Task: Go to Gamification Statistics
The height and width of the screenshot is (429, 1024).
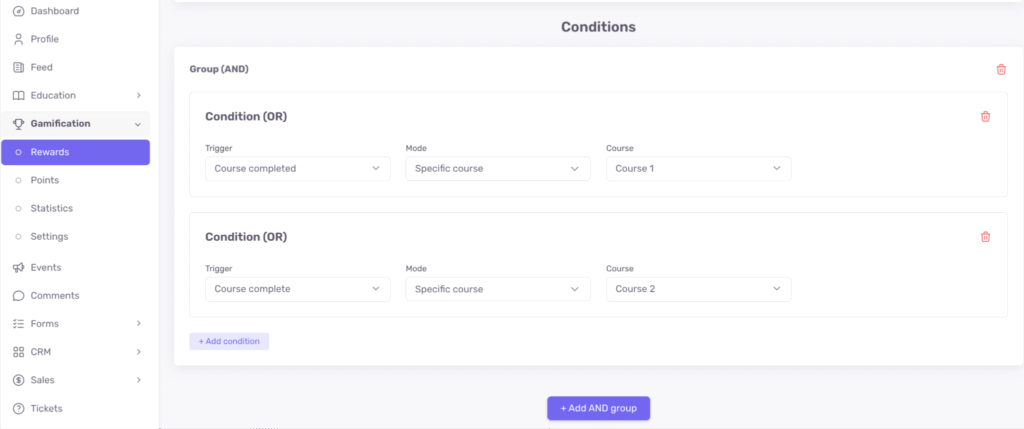Action: tap(51, 208)
